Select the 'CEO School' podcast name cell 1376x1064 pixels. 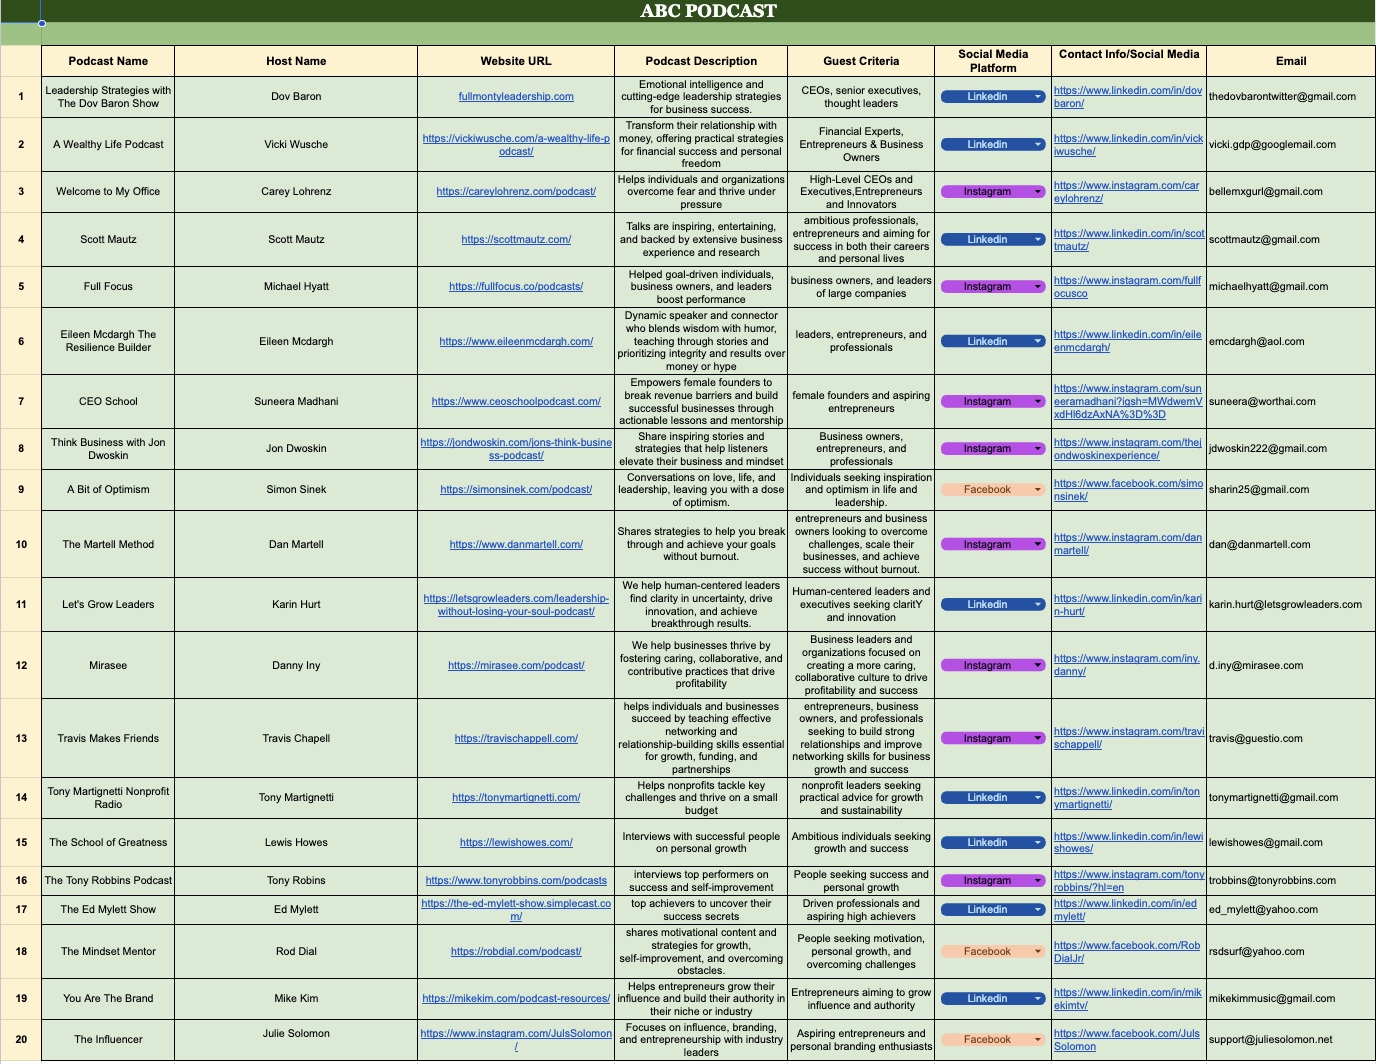[108, 402]
